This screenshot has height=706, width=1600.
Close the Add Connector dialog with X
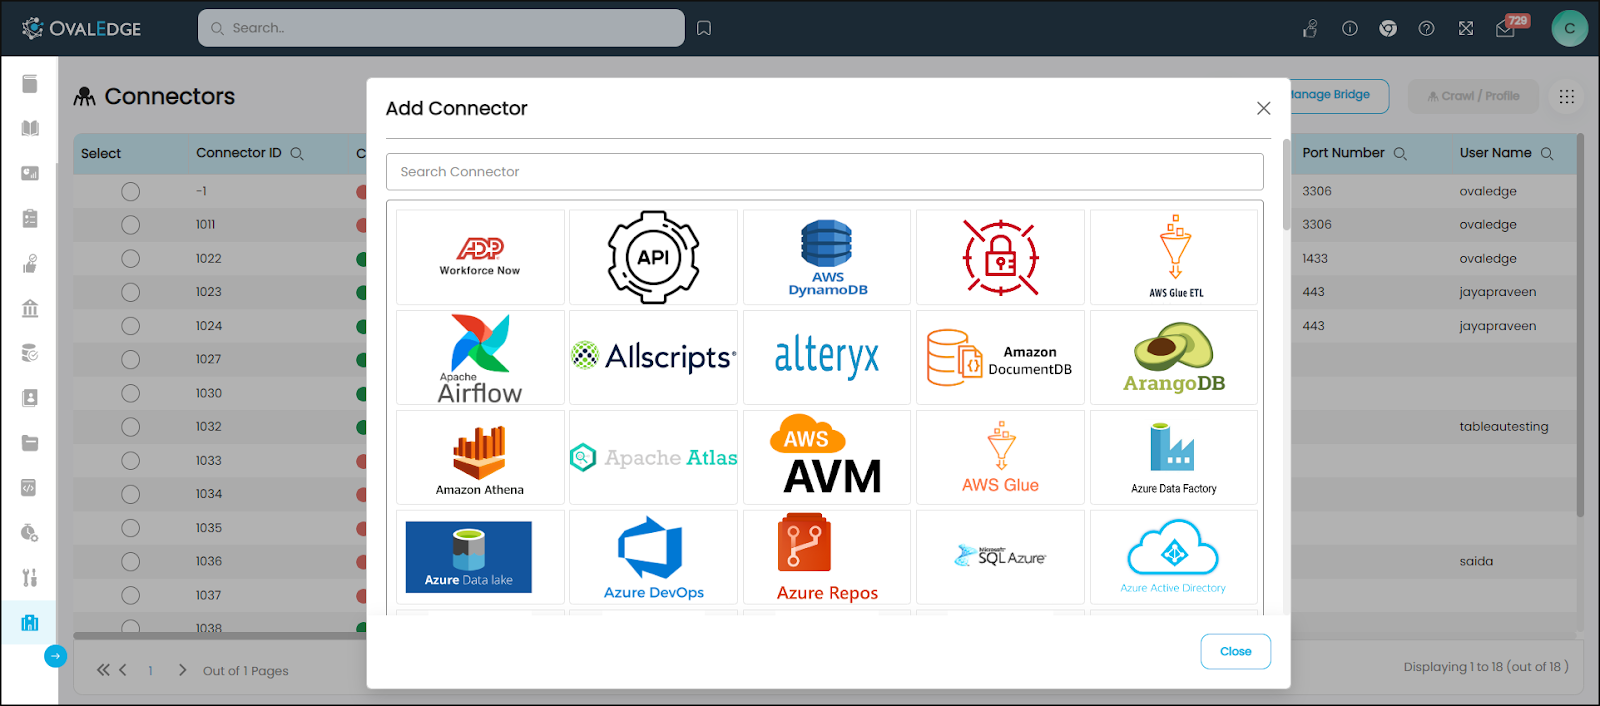[x=1264, y=108]
